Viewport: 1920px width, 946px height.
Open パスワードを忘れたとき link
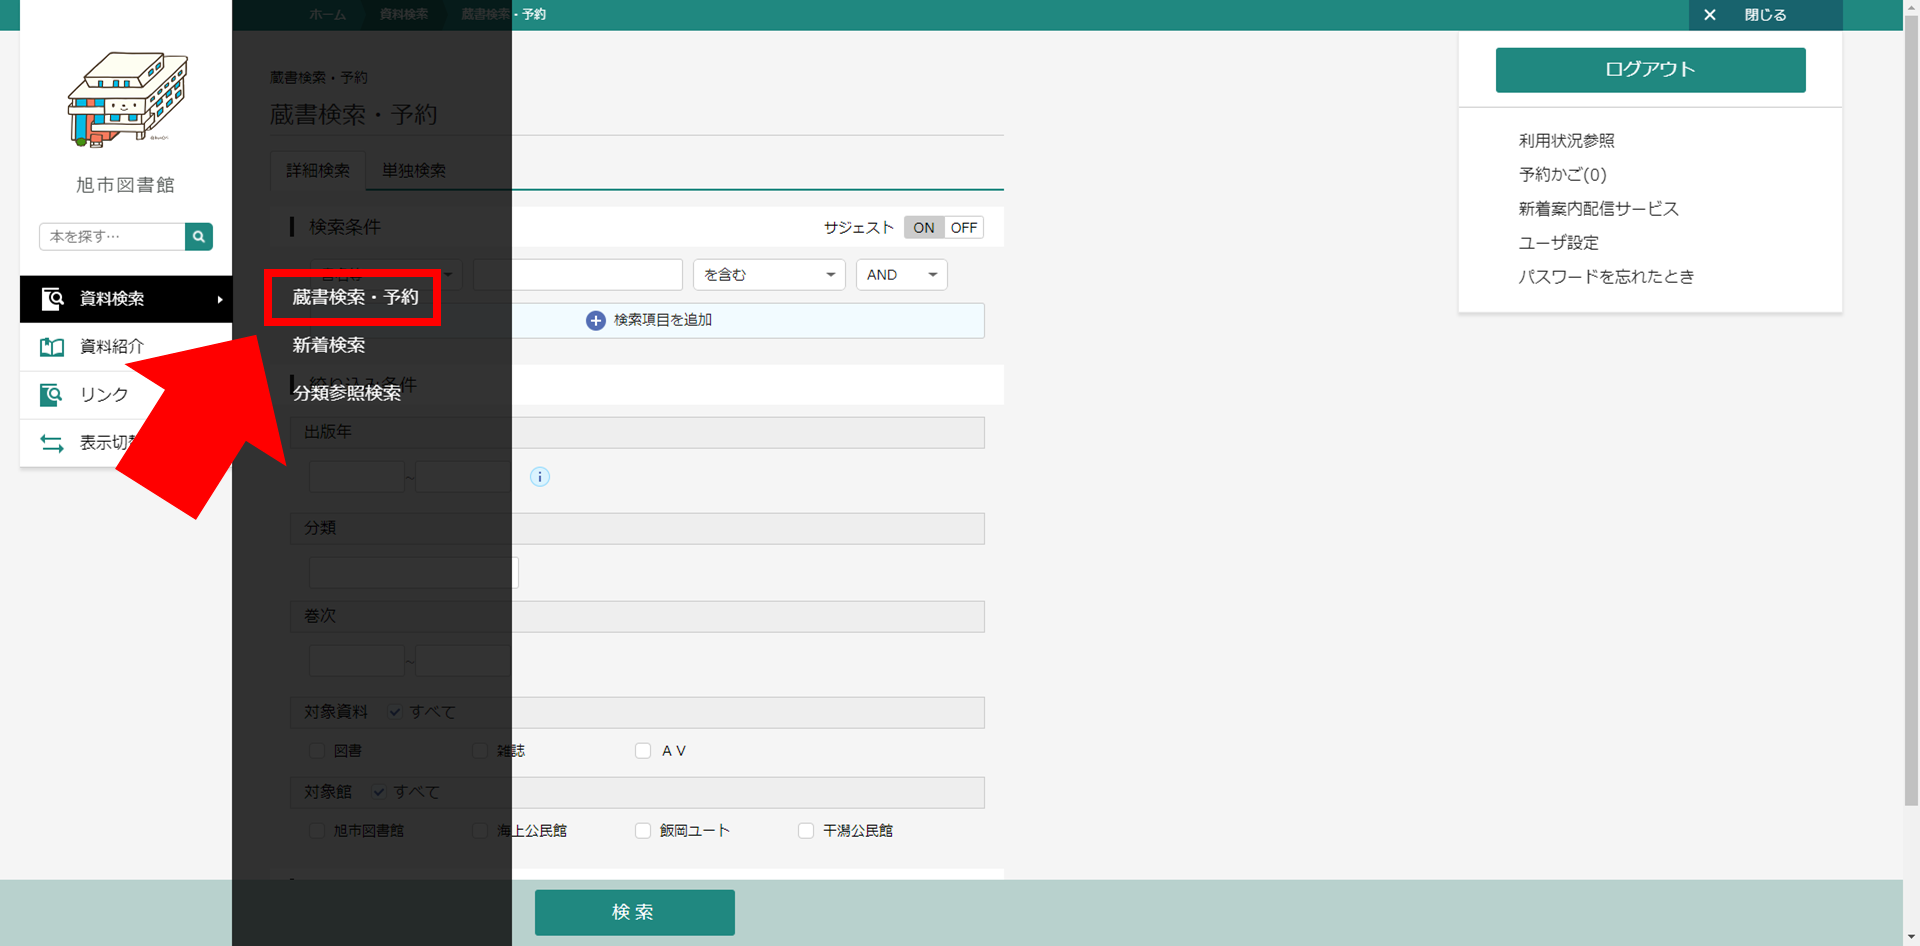pos(1607,277)
